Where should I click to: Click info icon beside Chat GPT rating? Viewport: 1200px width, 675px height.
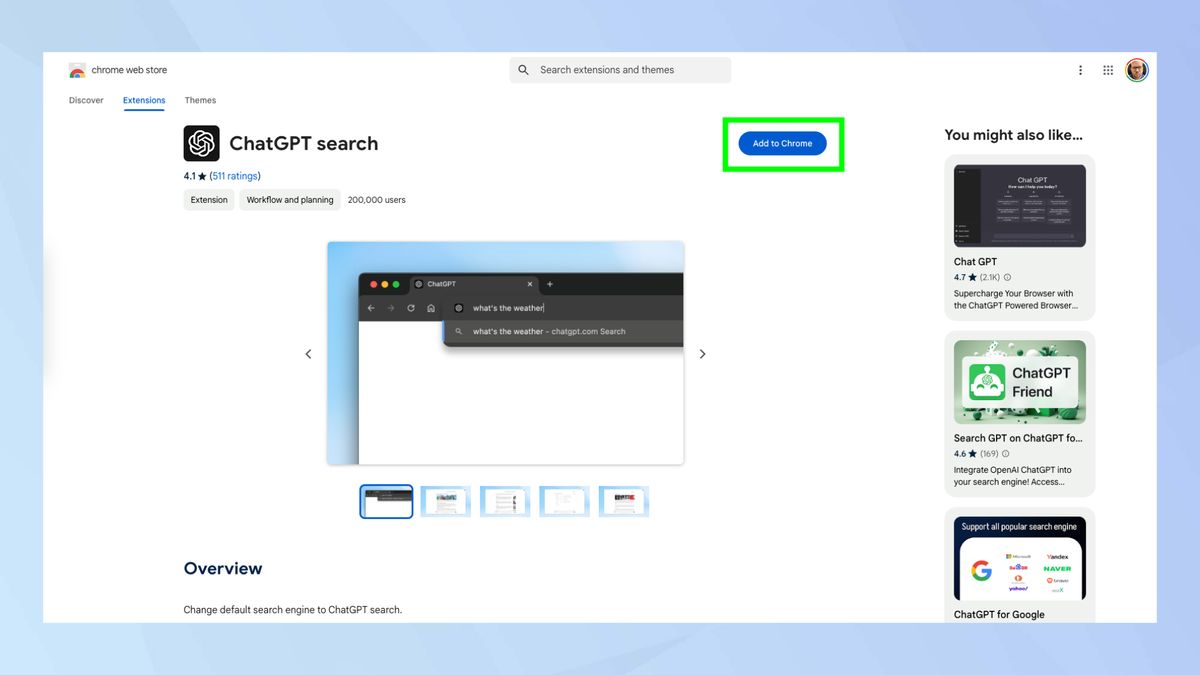(1007, 277)
